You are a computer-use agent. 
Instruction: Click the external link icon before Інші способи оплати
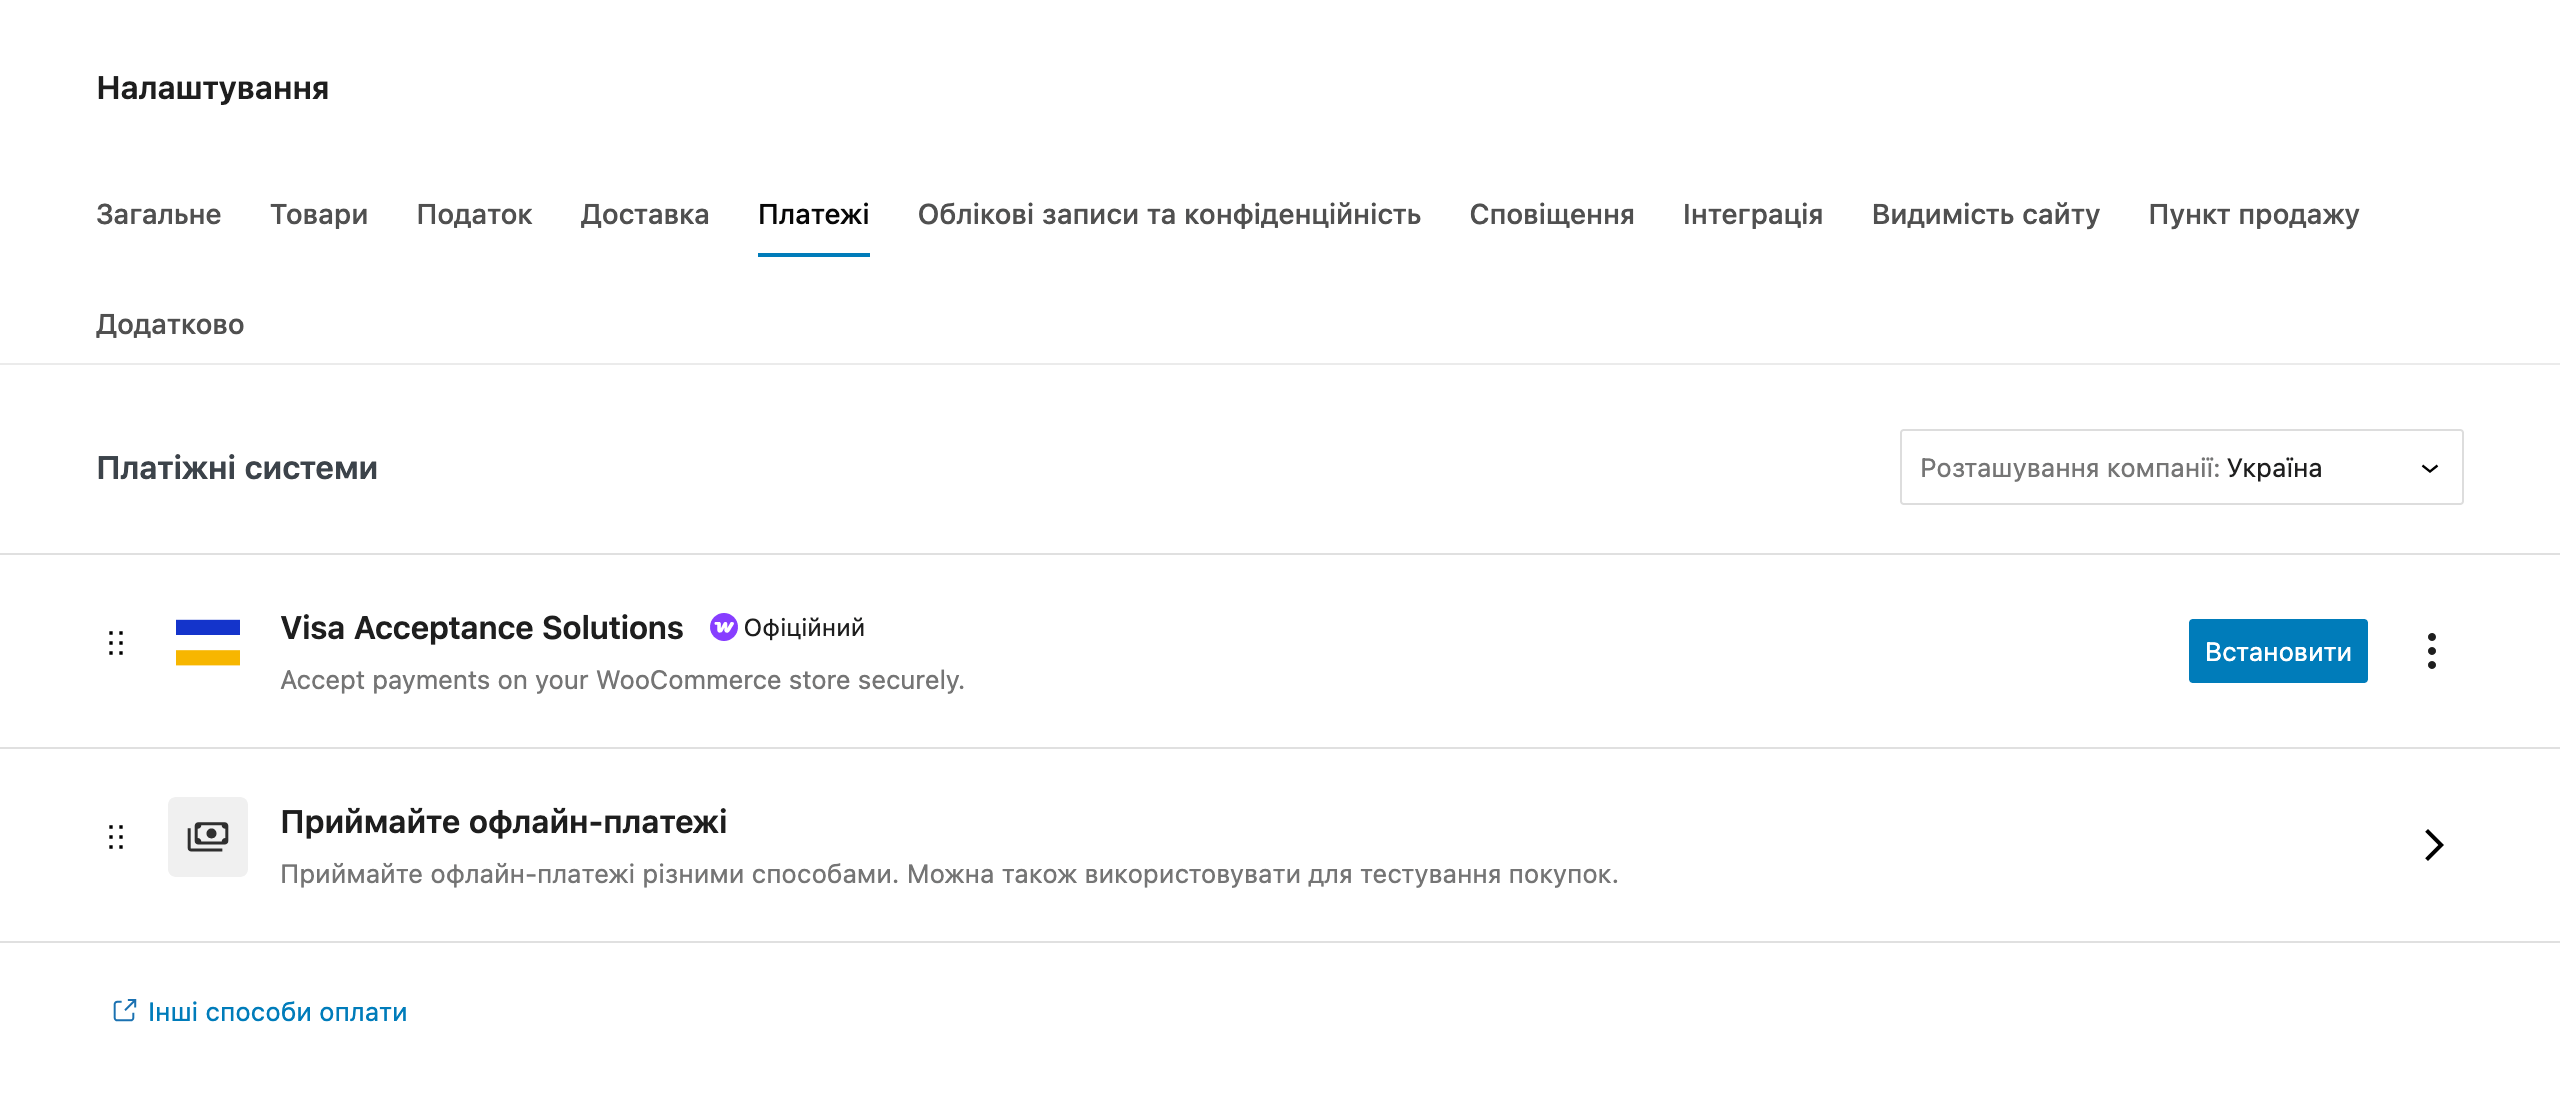pos(124,1011)
